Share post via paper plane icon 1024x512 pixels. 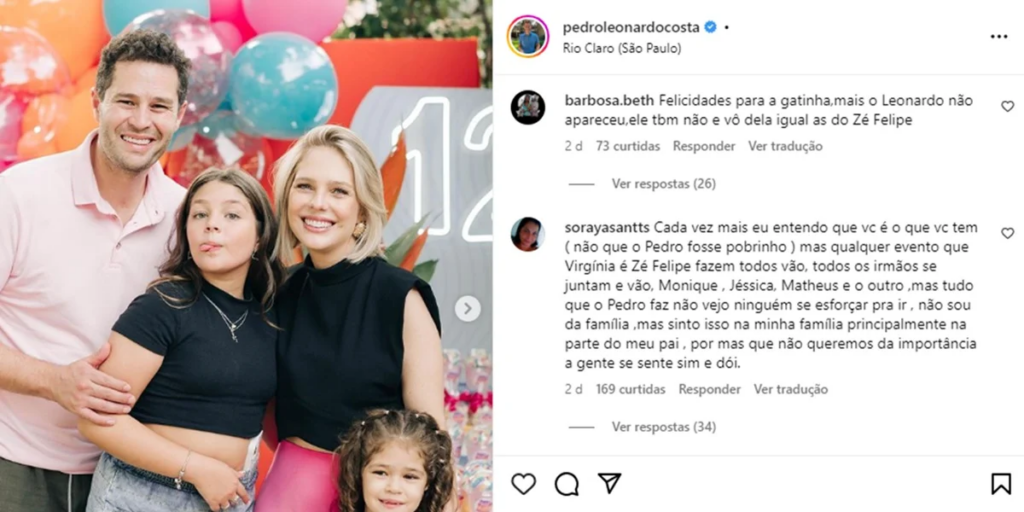pos(609,483)
